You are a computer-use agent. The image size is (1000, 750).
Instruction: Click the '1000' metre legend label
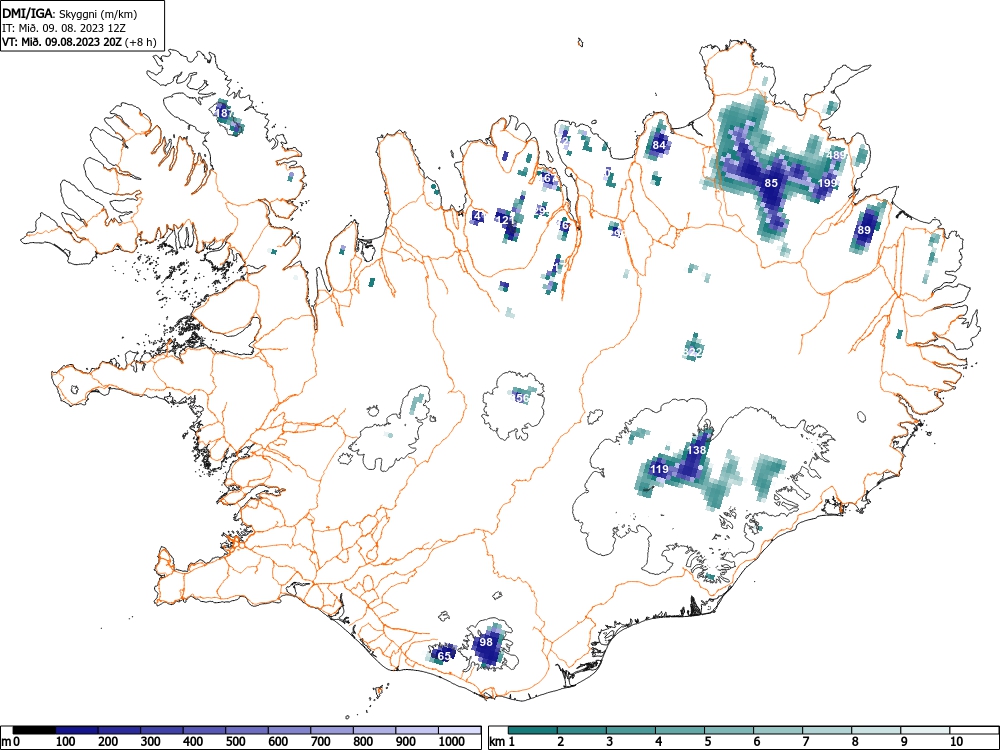click(x=452, y=742)
